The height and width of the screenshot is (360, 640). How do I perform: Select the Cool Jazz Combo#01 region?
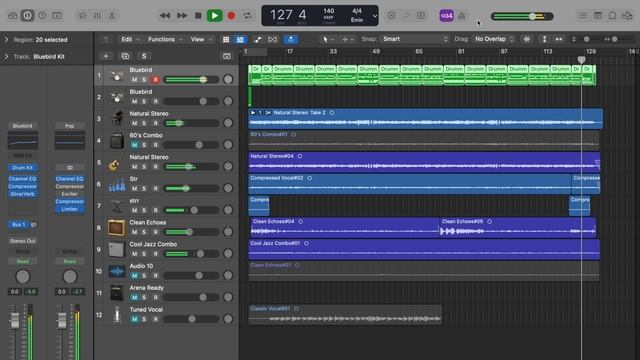424,249
